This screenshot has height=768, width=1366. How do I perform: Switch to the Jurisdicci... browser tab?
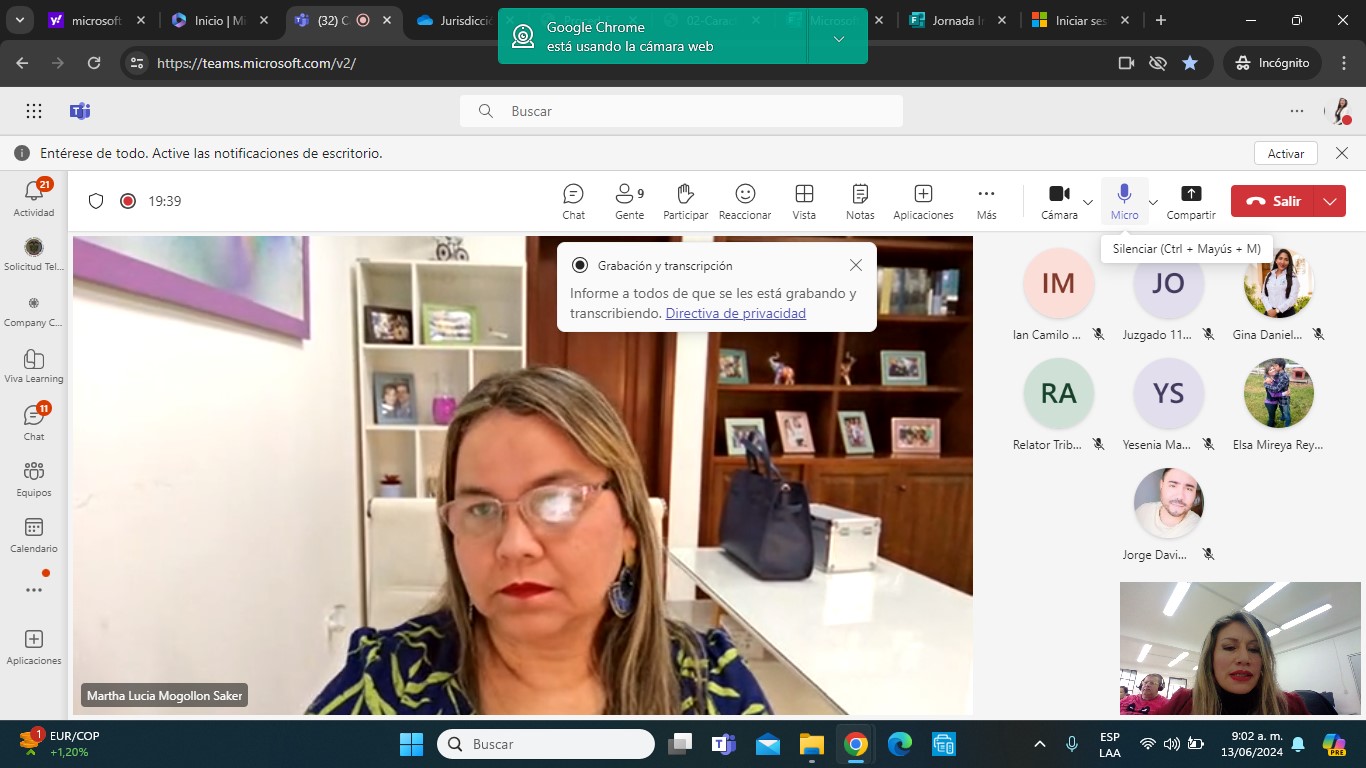tap(467, 20)
